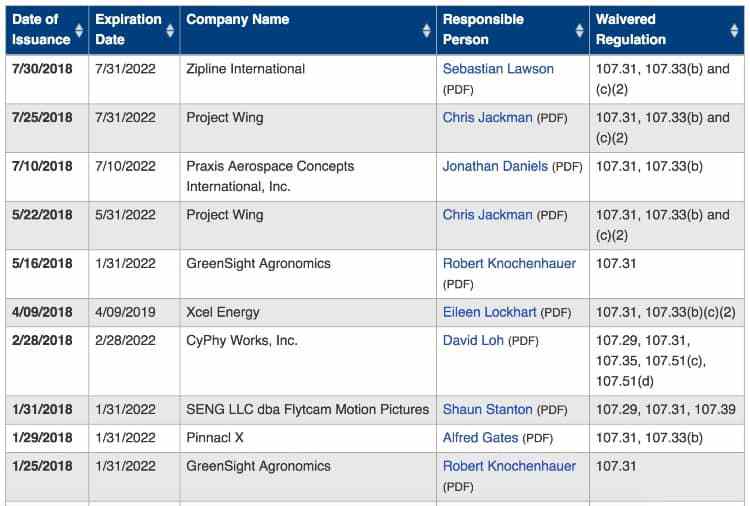
Task: Select the CyPhy Works, Inc. cell
Action: [x=242, y=341]
